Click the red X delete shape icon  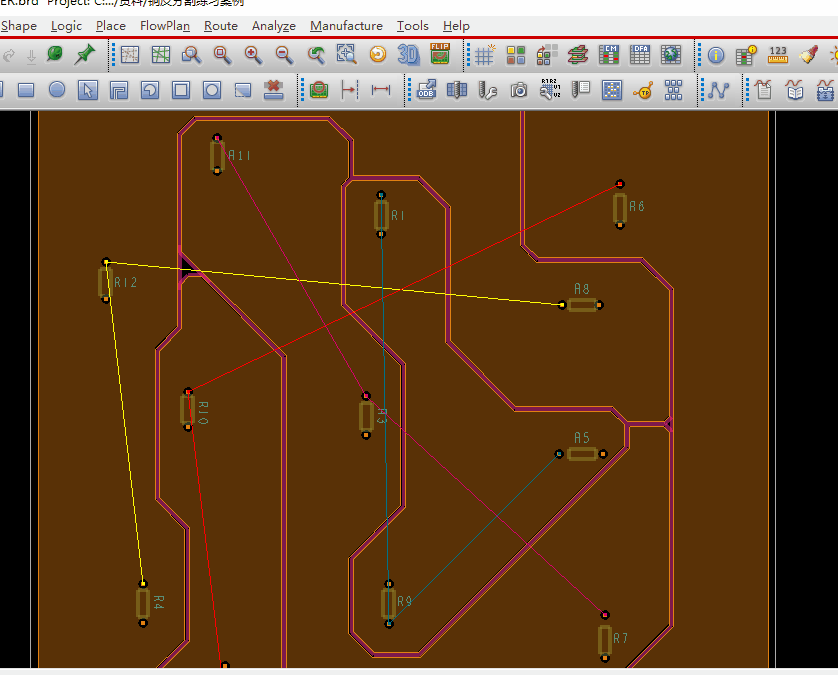[x=273, y=90]
